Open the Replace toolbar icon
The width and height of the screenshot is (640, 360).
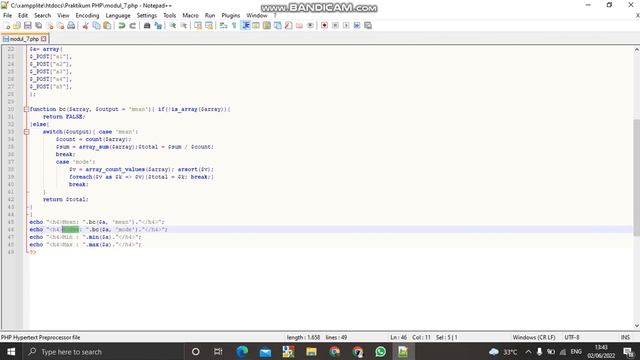158,26
